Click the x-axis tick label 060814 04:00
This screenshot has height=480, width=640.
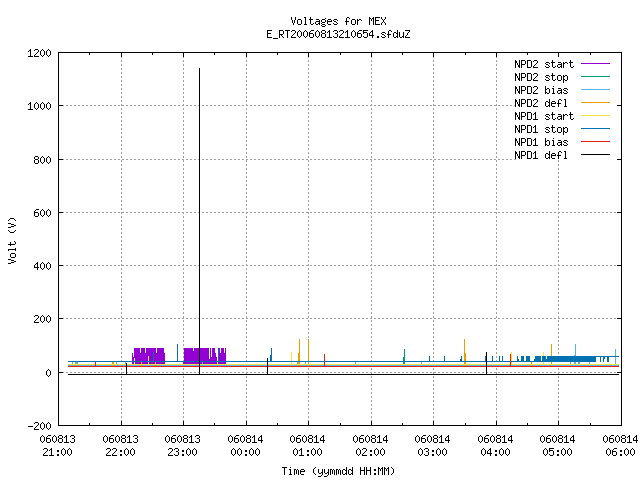coord(495,446)
